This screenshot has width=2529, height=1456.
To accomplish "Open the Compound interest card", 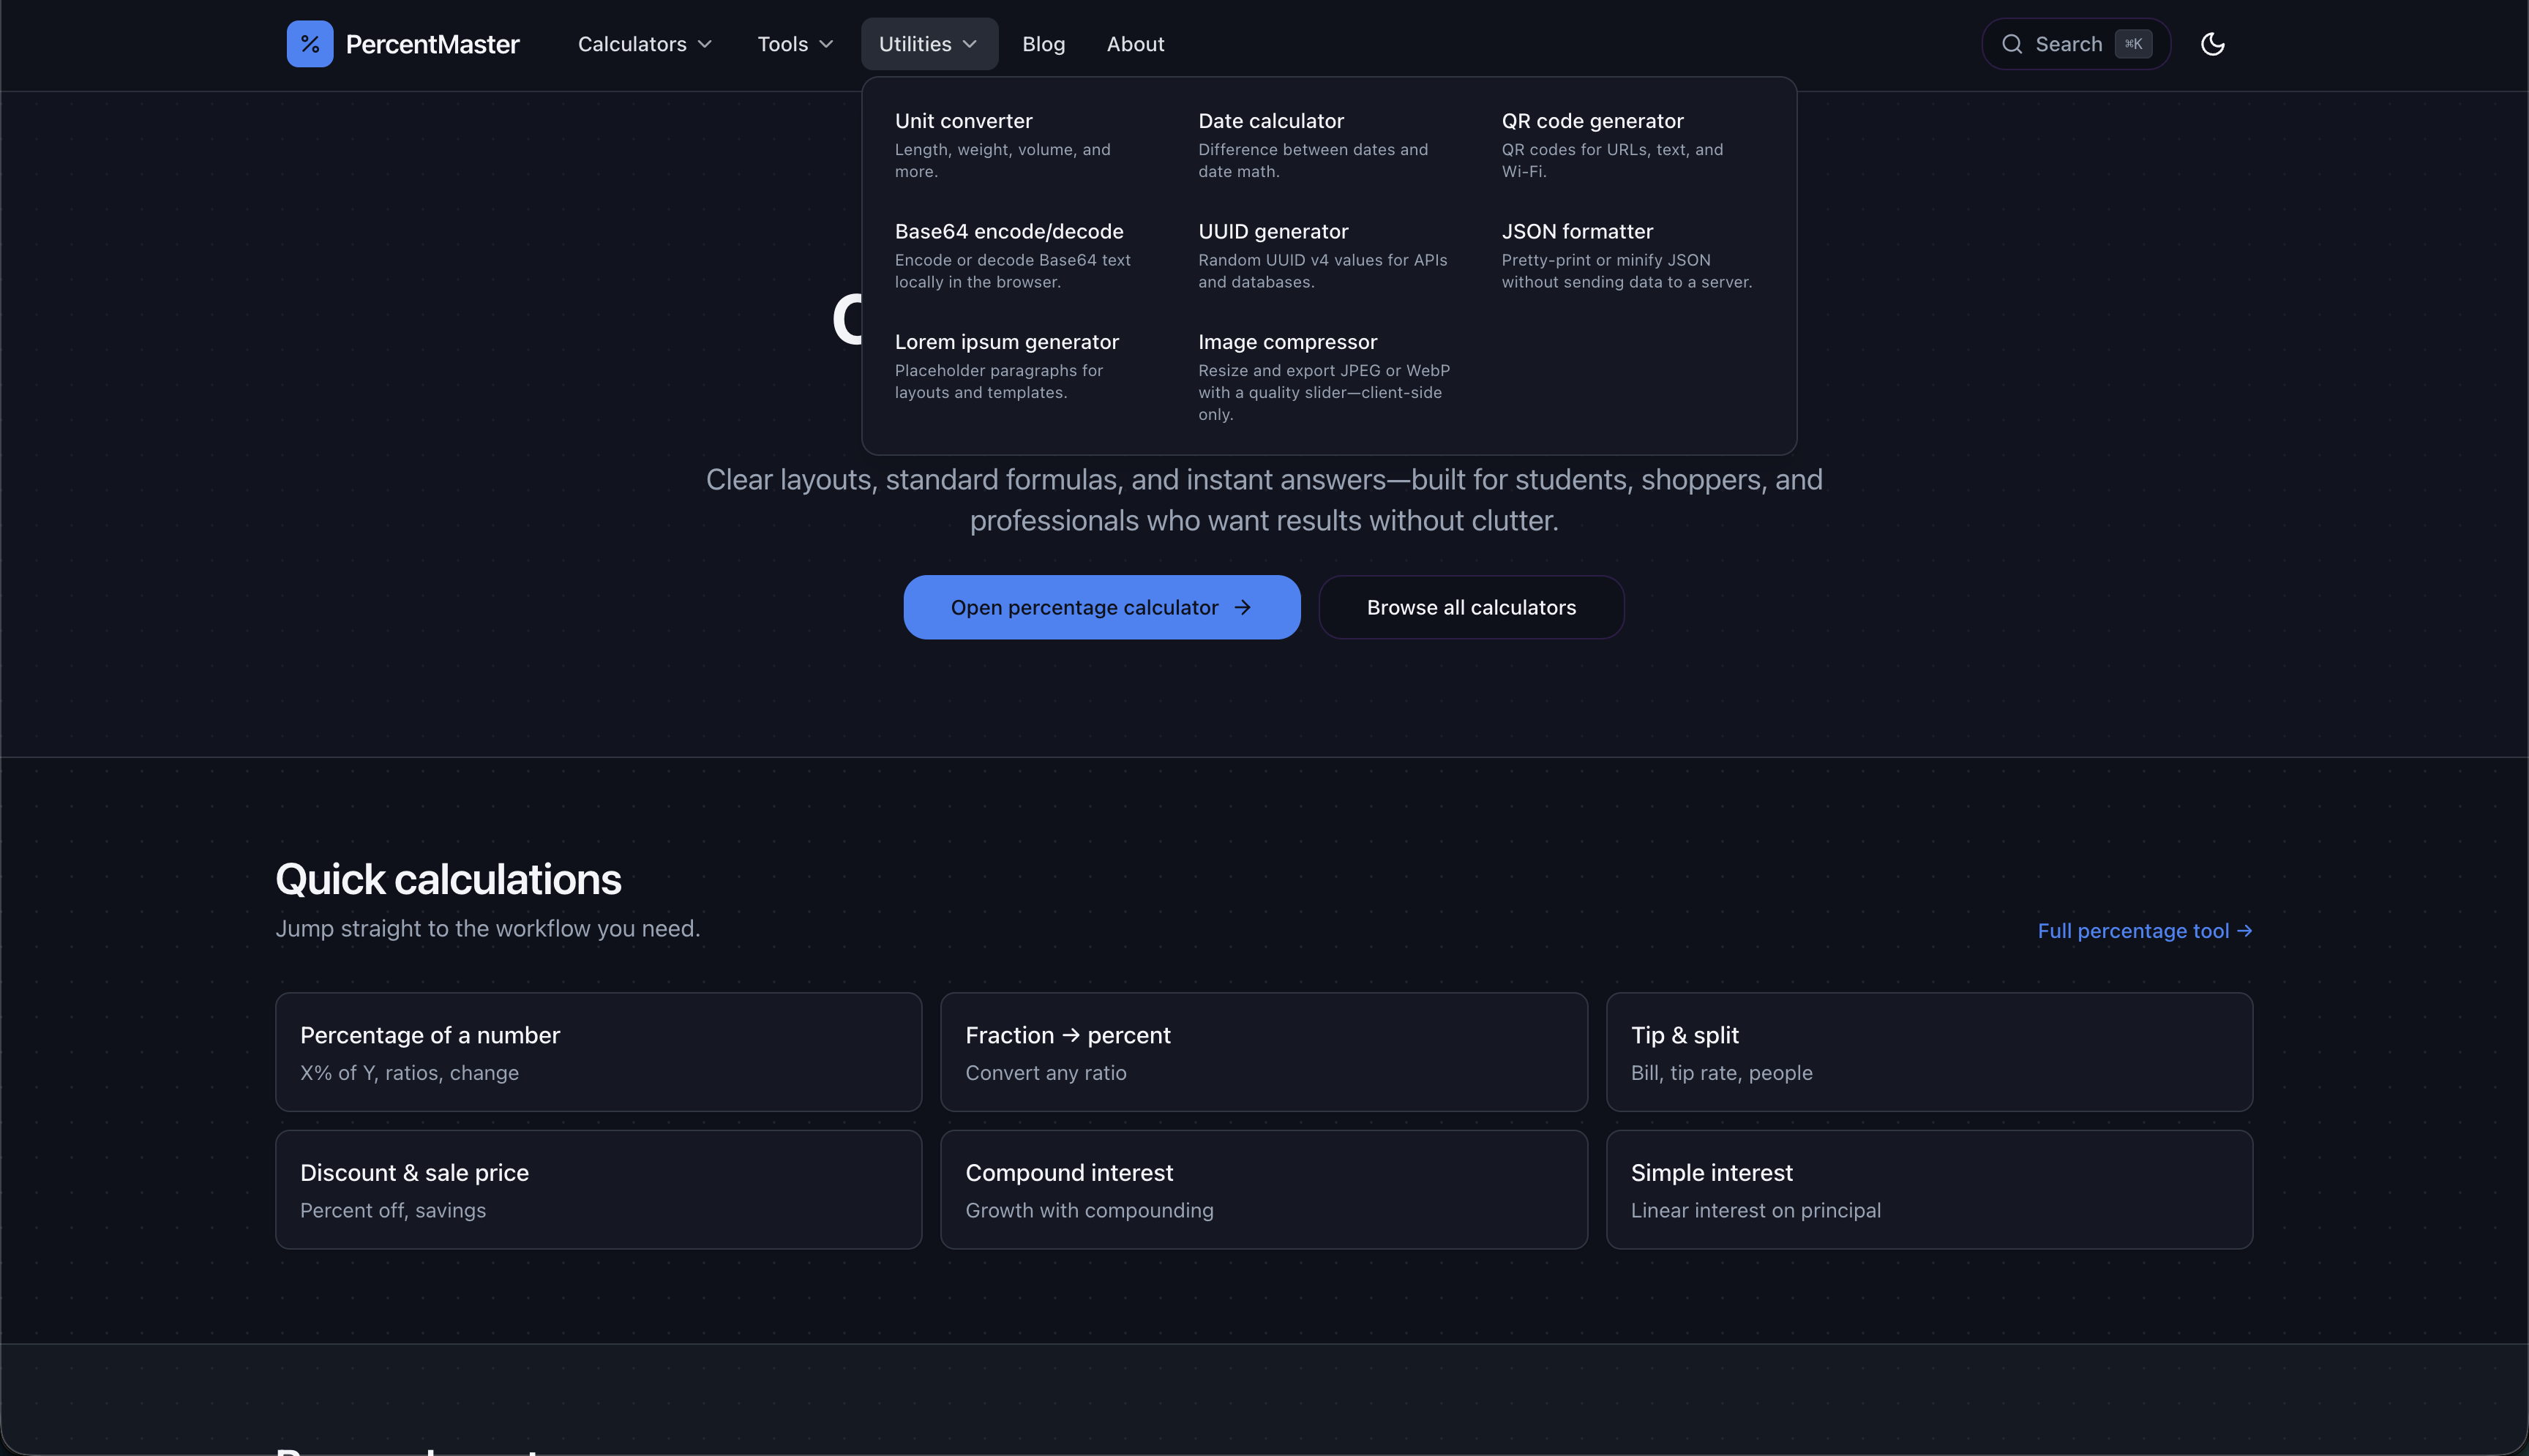I will point(1263,1189).
